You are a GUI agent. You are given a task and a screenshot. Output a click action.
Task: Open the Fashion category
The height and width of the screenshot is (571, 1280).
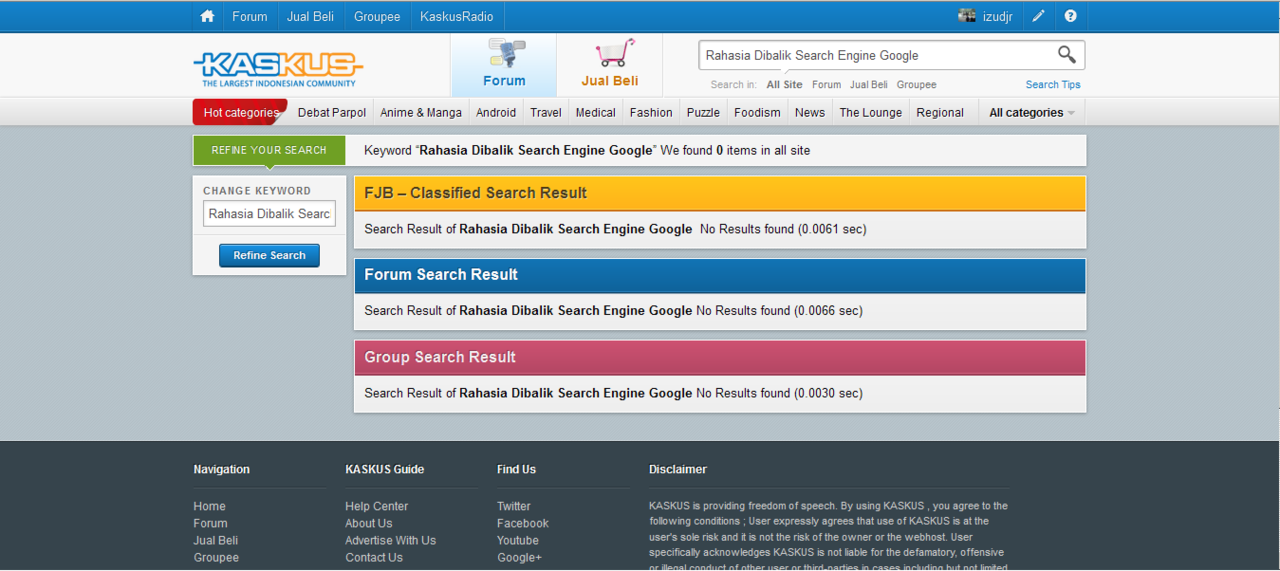point(651,113)
